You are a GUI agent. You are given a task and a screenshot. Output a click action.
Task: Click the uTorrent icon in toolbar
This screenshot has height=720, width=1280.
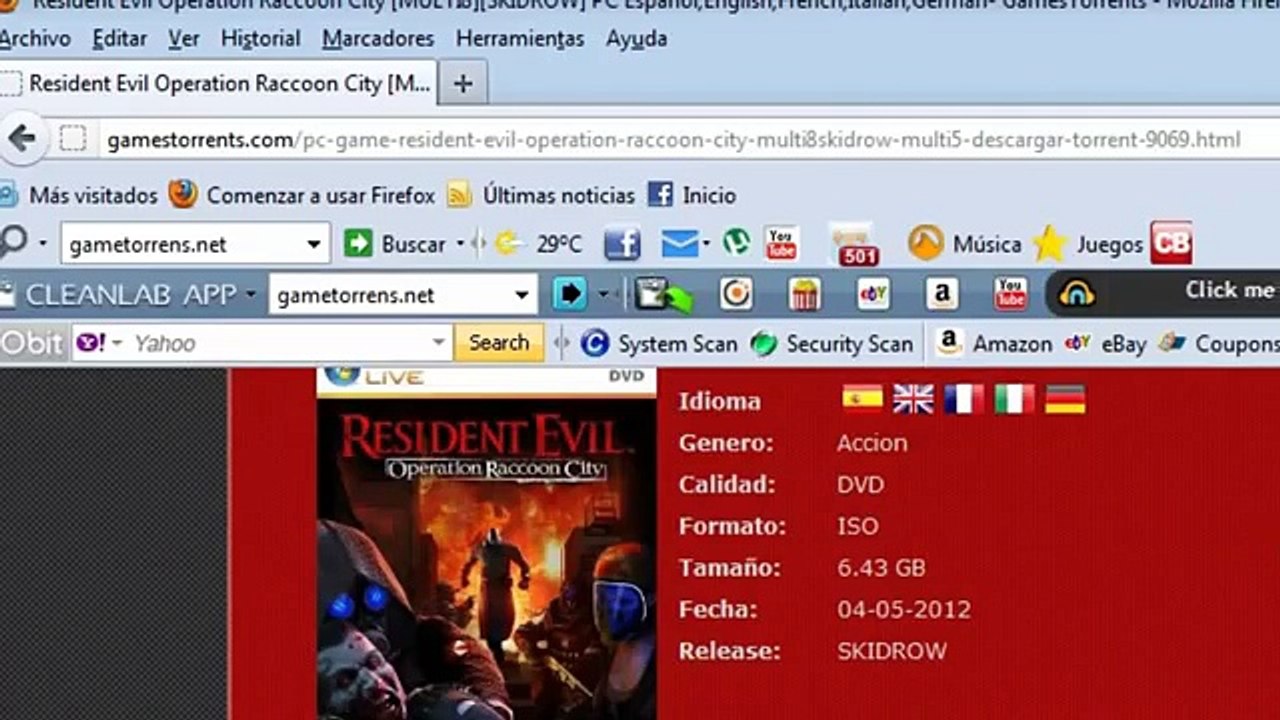coord(736,242)
